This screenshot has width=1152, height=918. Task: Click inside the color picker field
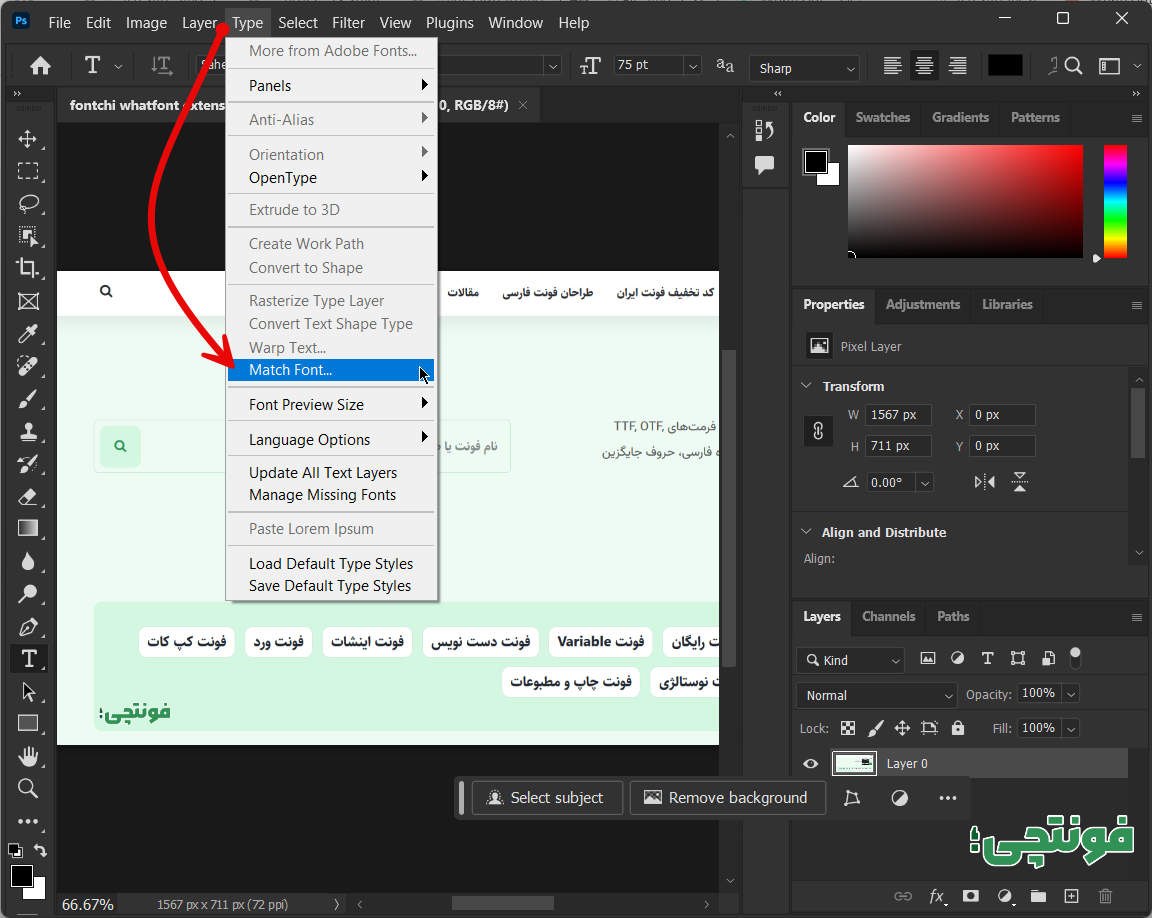(x=965, y=201)
